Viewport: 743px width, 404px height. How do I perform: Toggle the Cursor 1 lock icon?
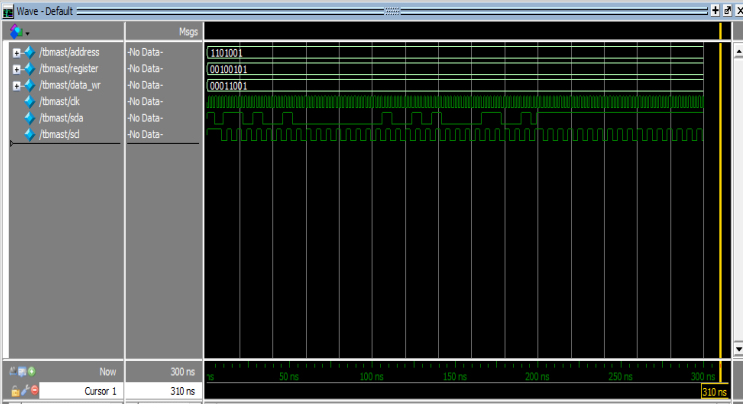tap(15, 391)
